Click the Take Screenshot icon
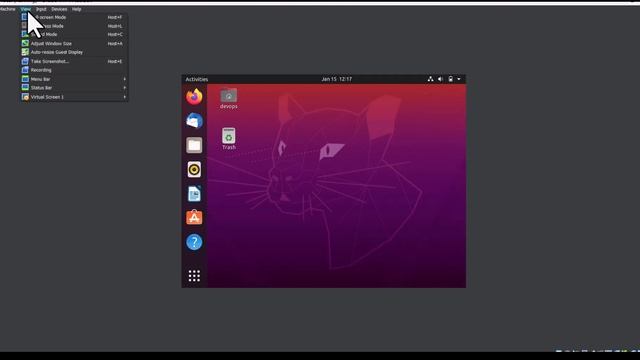The width and height of the screenshot is (640, 360). coord(25,61)
